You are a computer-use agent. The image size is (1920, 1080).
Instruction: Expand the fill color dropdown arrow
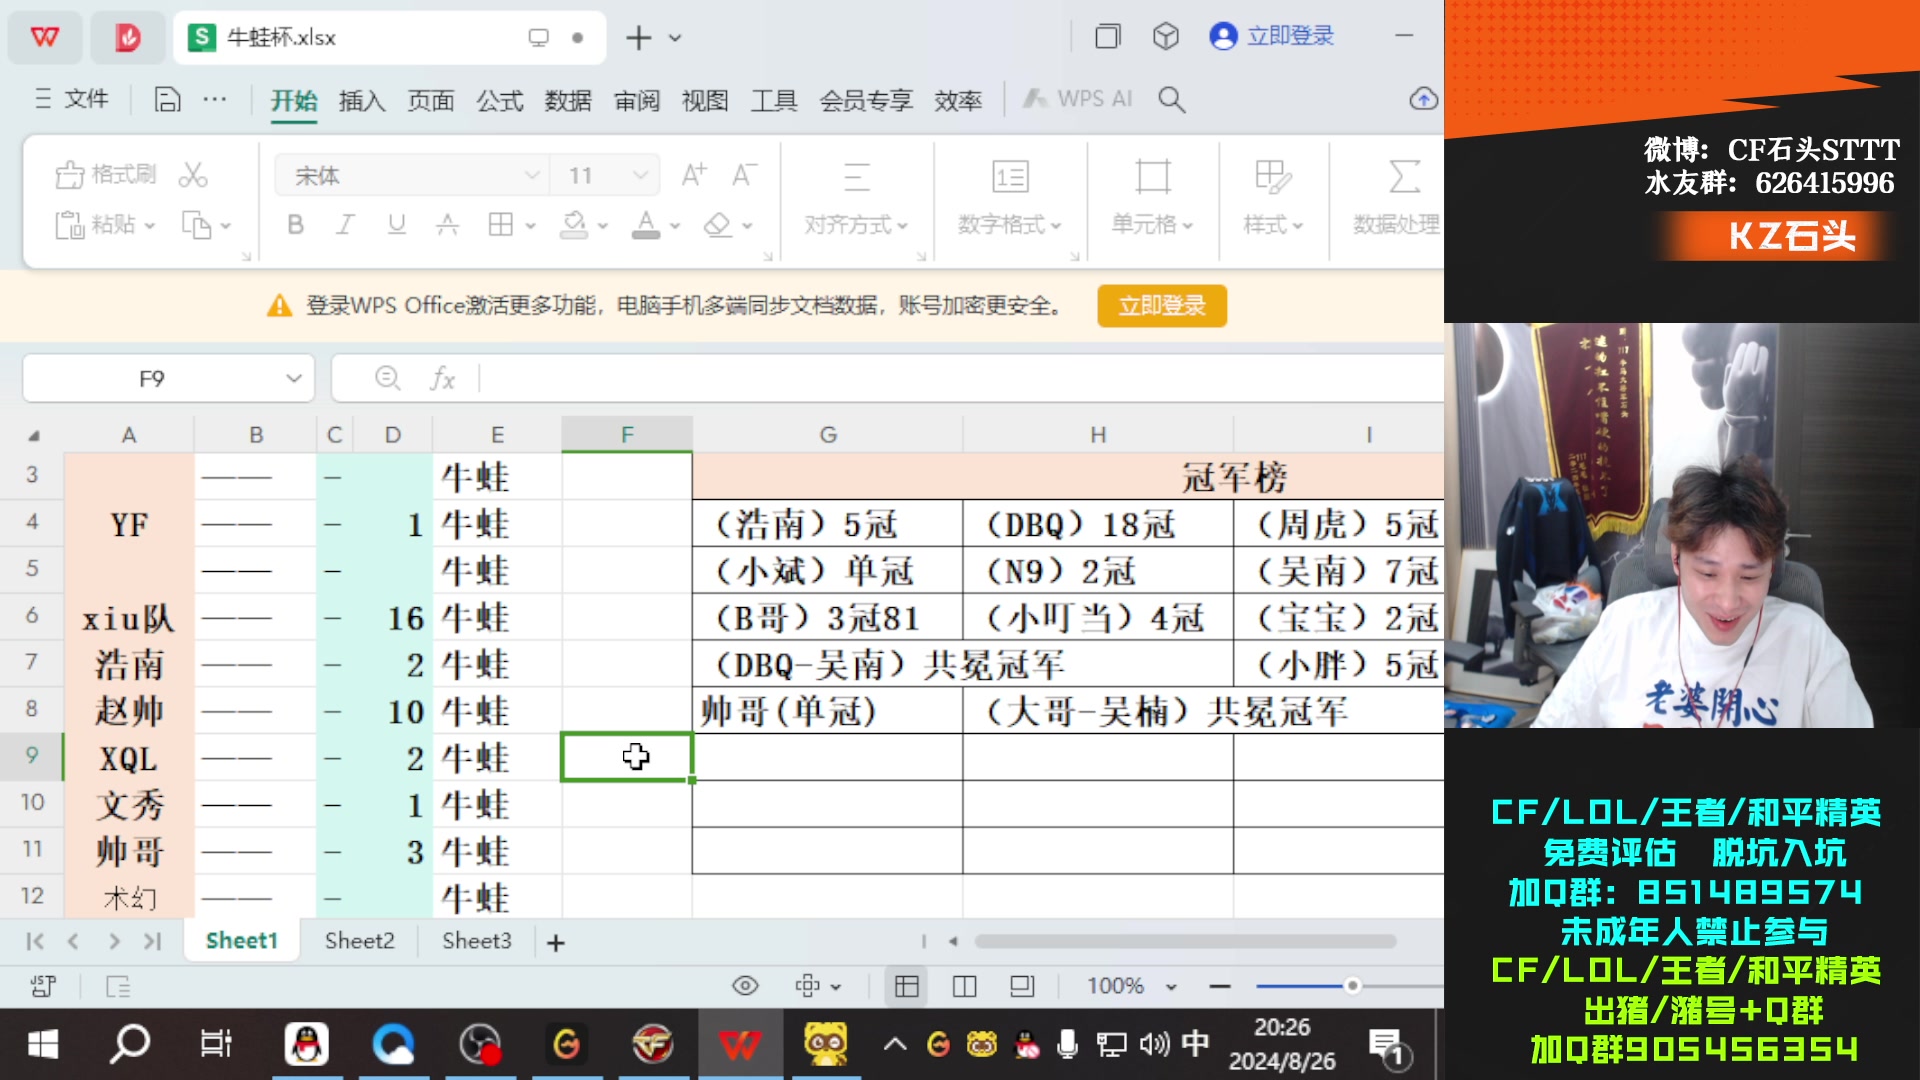pos(602,226)
